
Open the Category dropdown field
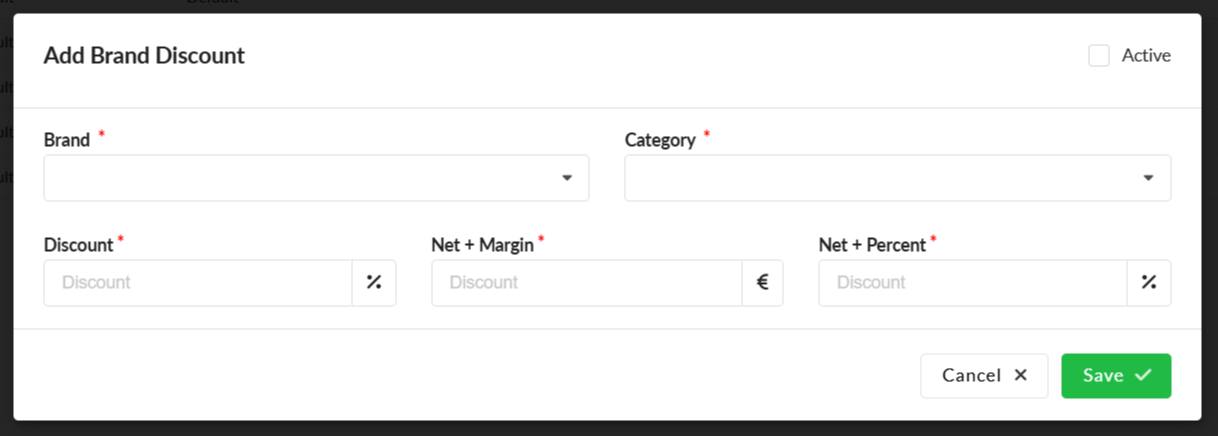pyautogui.click(x=880, y=178)
